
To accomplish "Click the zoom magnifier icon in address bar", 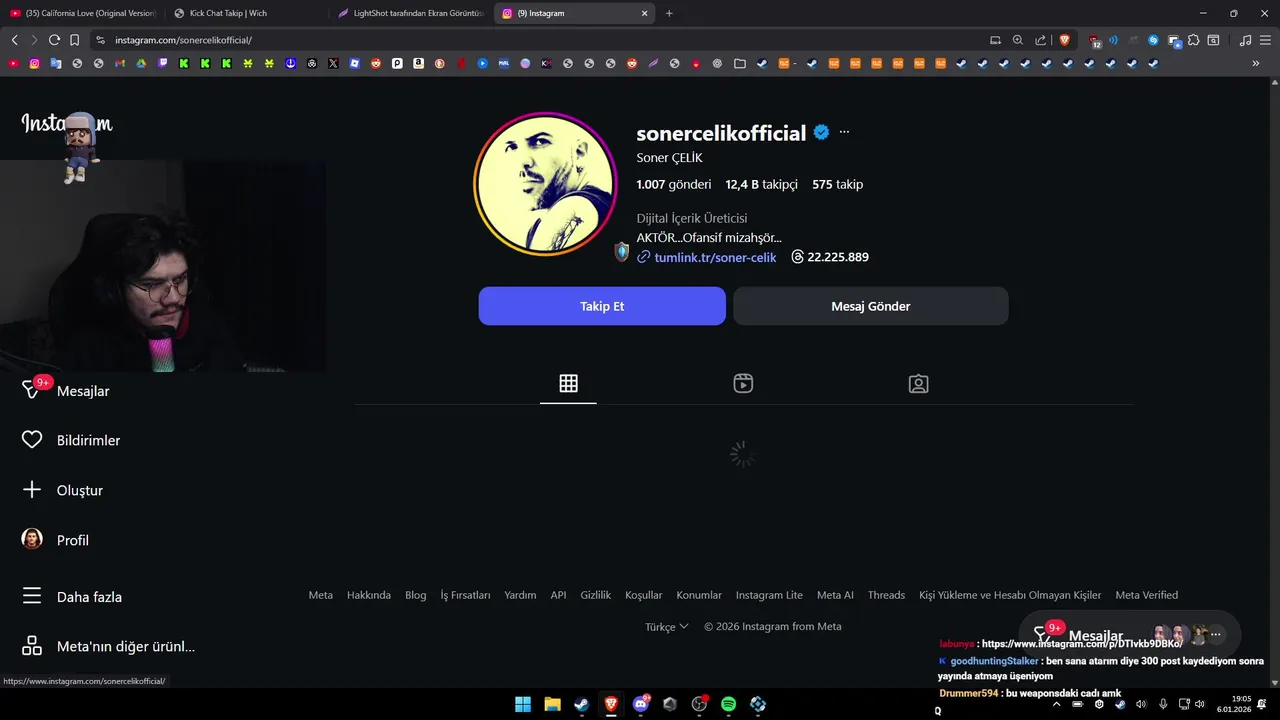I will coord(1018,40).
